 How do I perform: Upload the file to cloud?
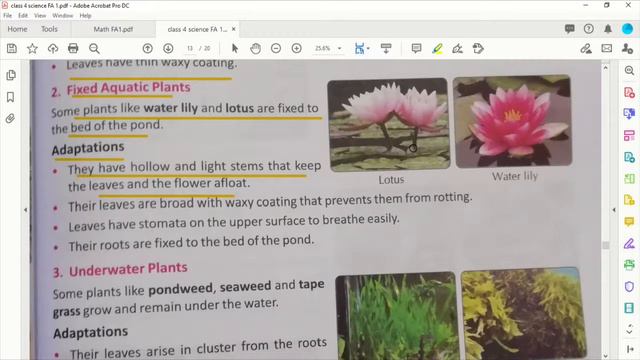[53, 49]
